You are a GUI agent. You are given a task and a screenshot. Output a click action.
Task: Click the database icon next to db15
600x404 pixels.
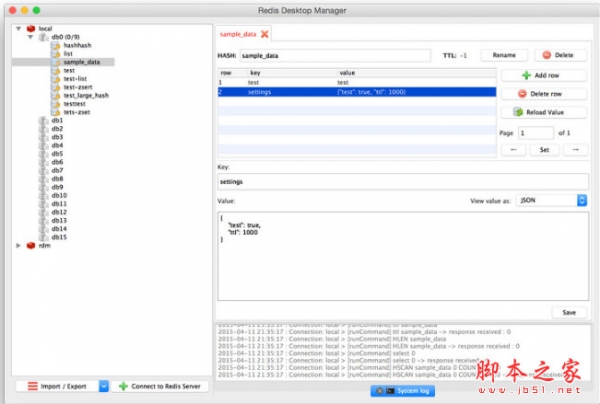(44, 237)
